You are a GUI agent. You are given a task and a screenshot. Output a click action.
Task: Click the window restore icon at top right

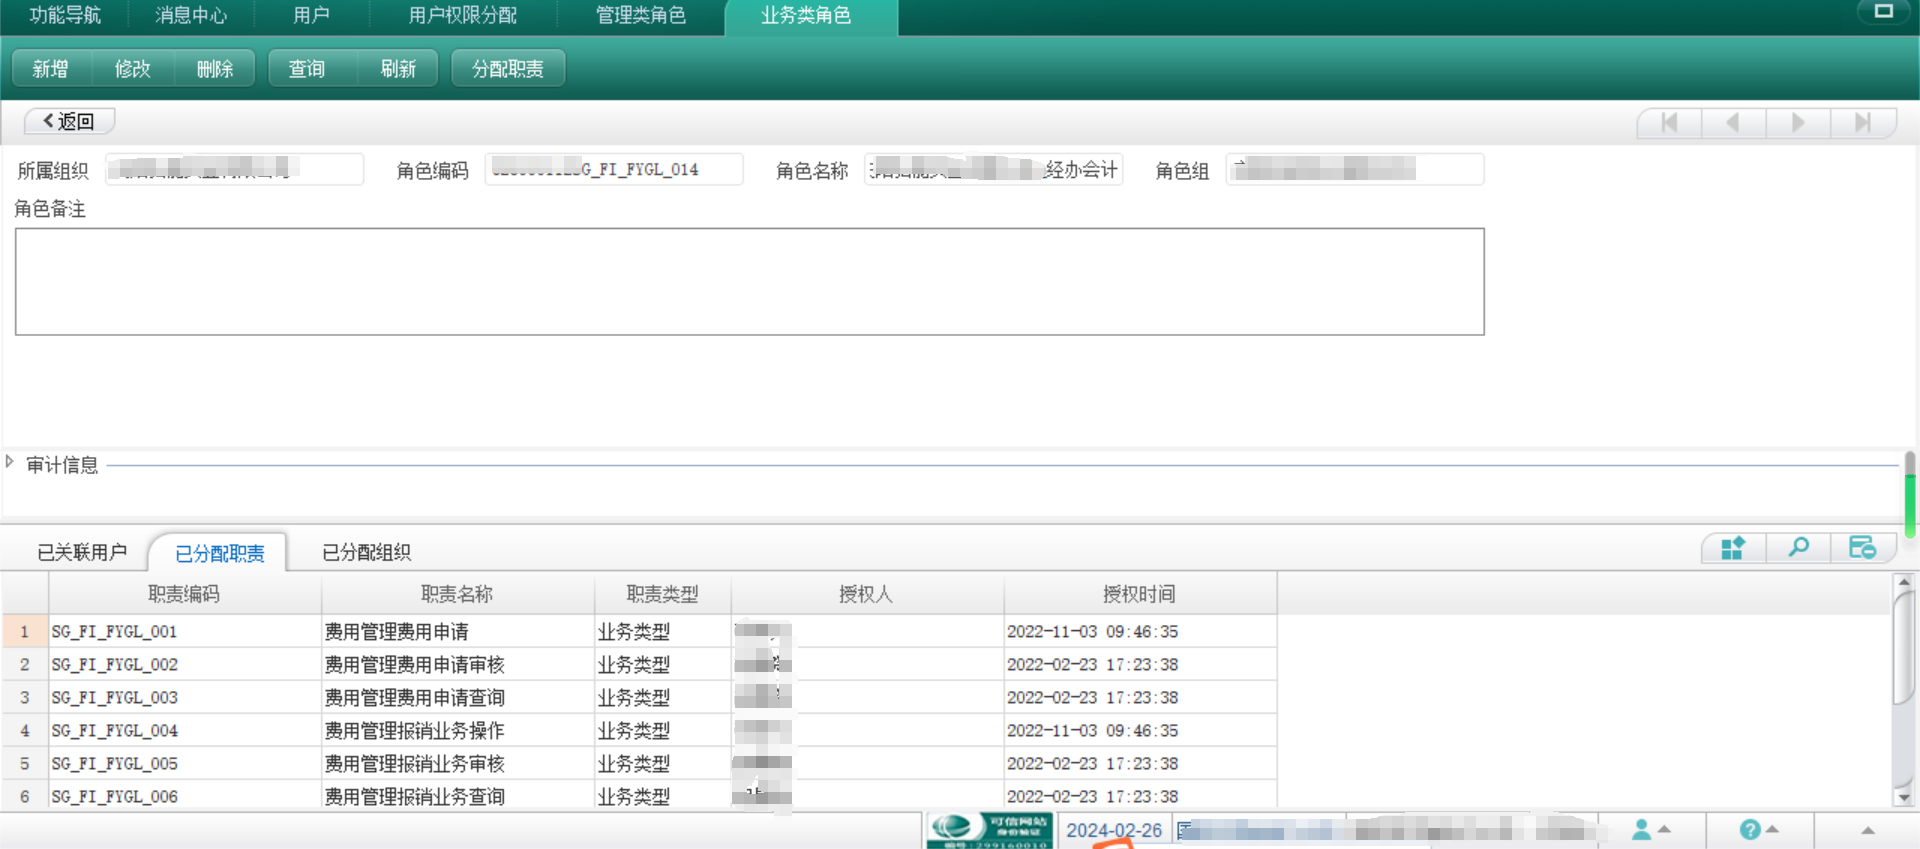pyautogui.click(x=1884, y=12)
